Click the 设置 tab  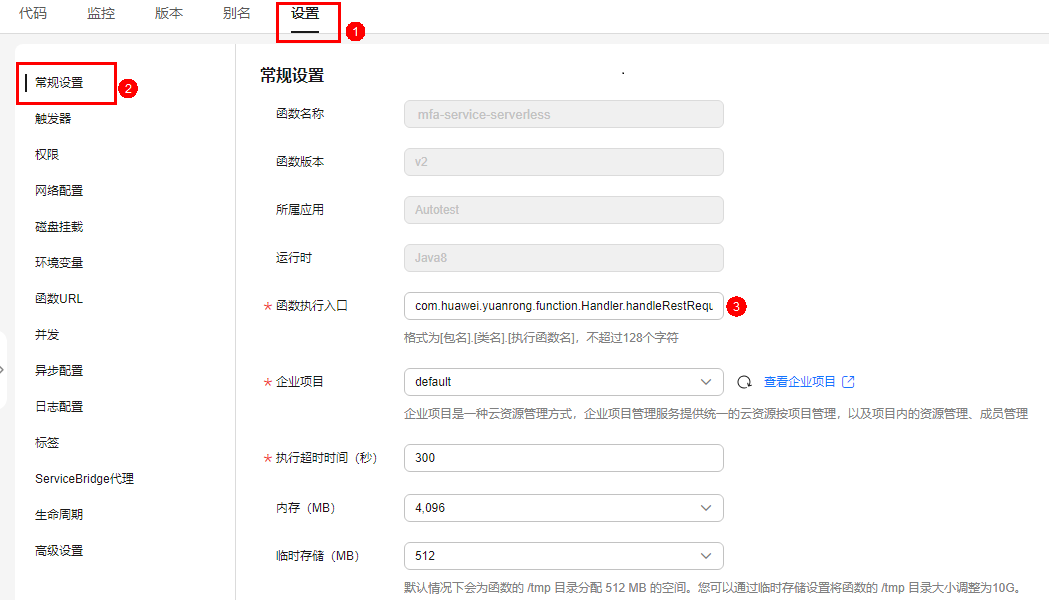305,14
